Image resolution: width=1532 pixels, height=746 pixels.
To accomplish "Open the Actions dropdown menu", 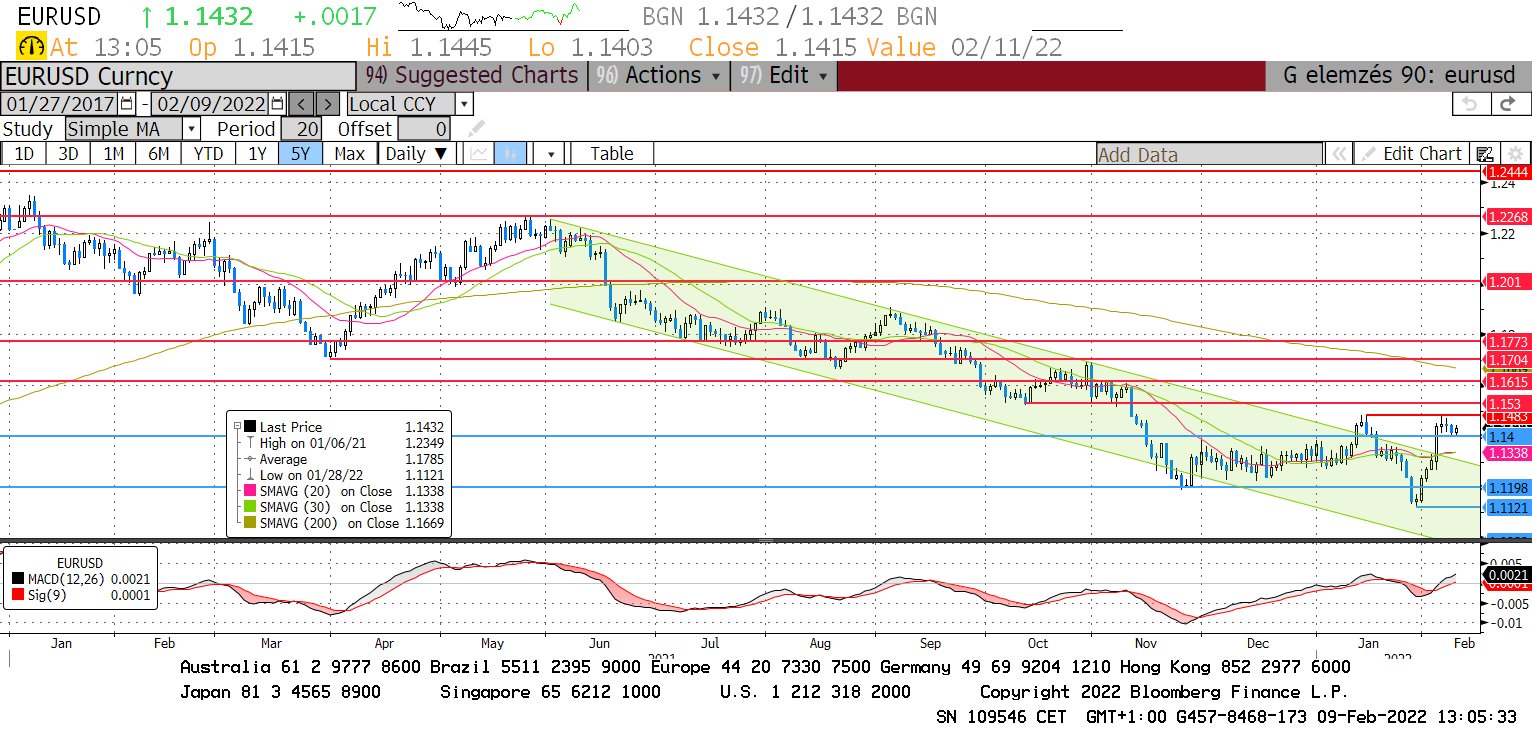I will click(x=659, y=76).
